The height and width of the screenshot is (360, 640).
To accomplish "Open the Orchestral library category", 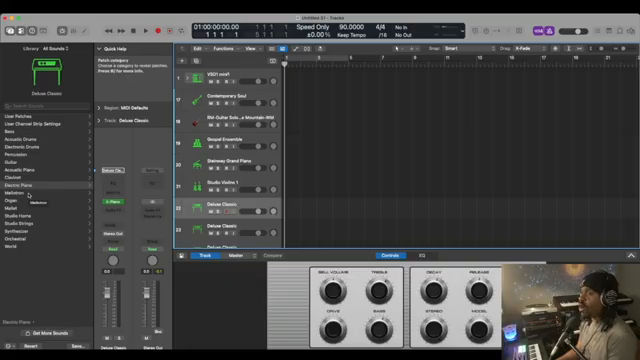I will [47, 239].
